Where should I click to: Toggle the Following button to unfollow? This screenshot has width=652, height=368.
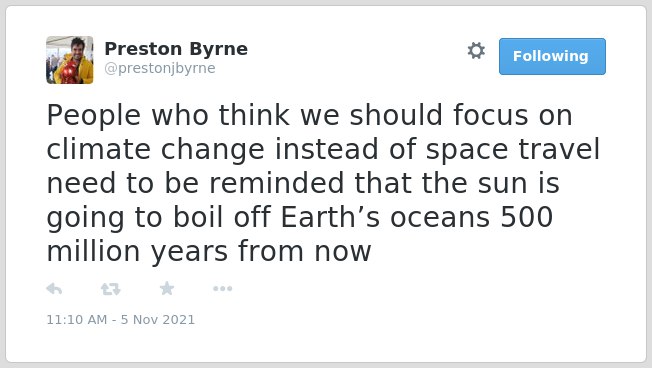(x=552, y=57)
